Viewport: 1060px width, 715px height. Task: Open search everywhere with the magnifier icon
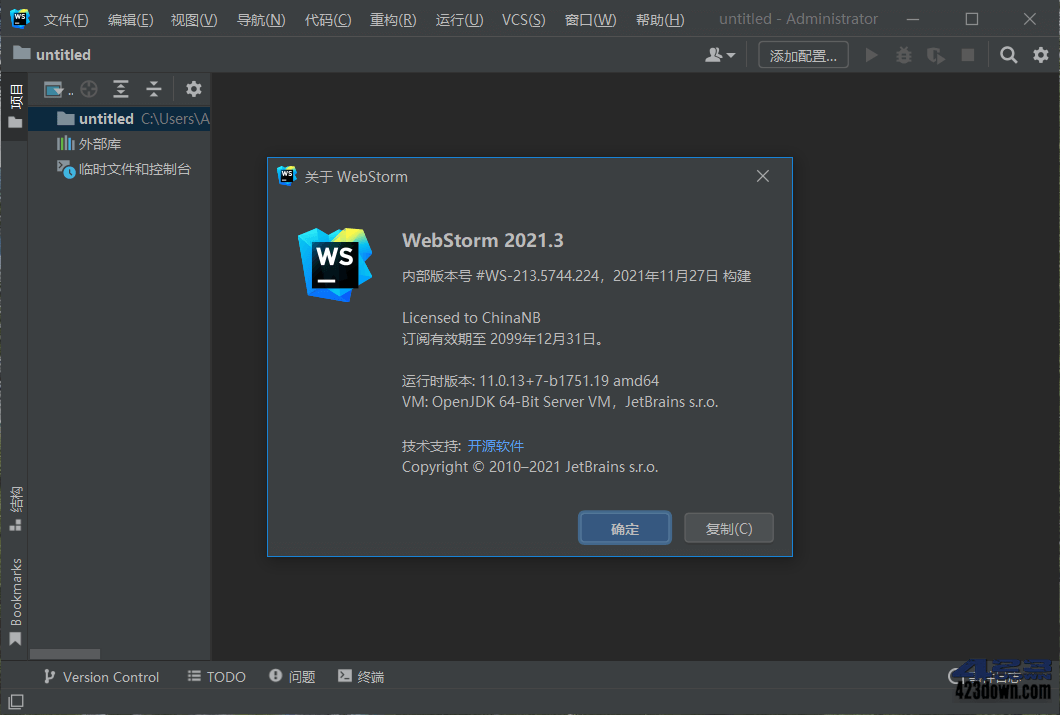coord(1008,55)
